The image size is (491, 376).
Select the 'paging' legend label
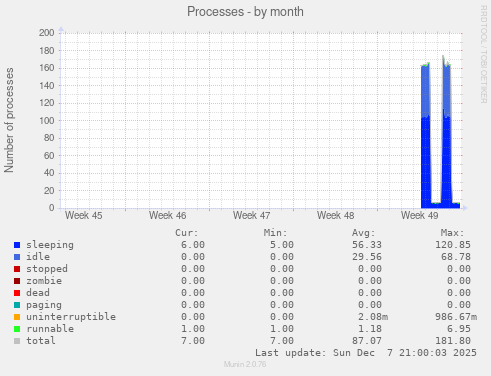pyautogui.click(x=44, y=305)
